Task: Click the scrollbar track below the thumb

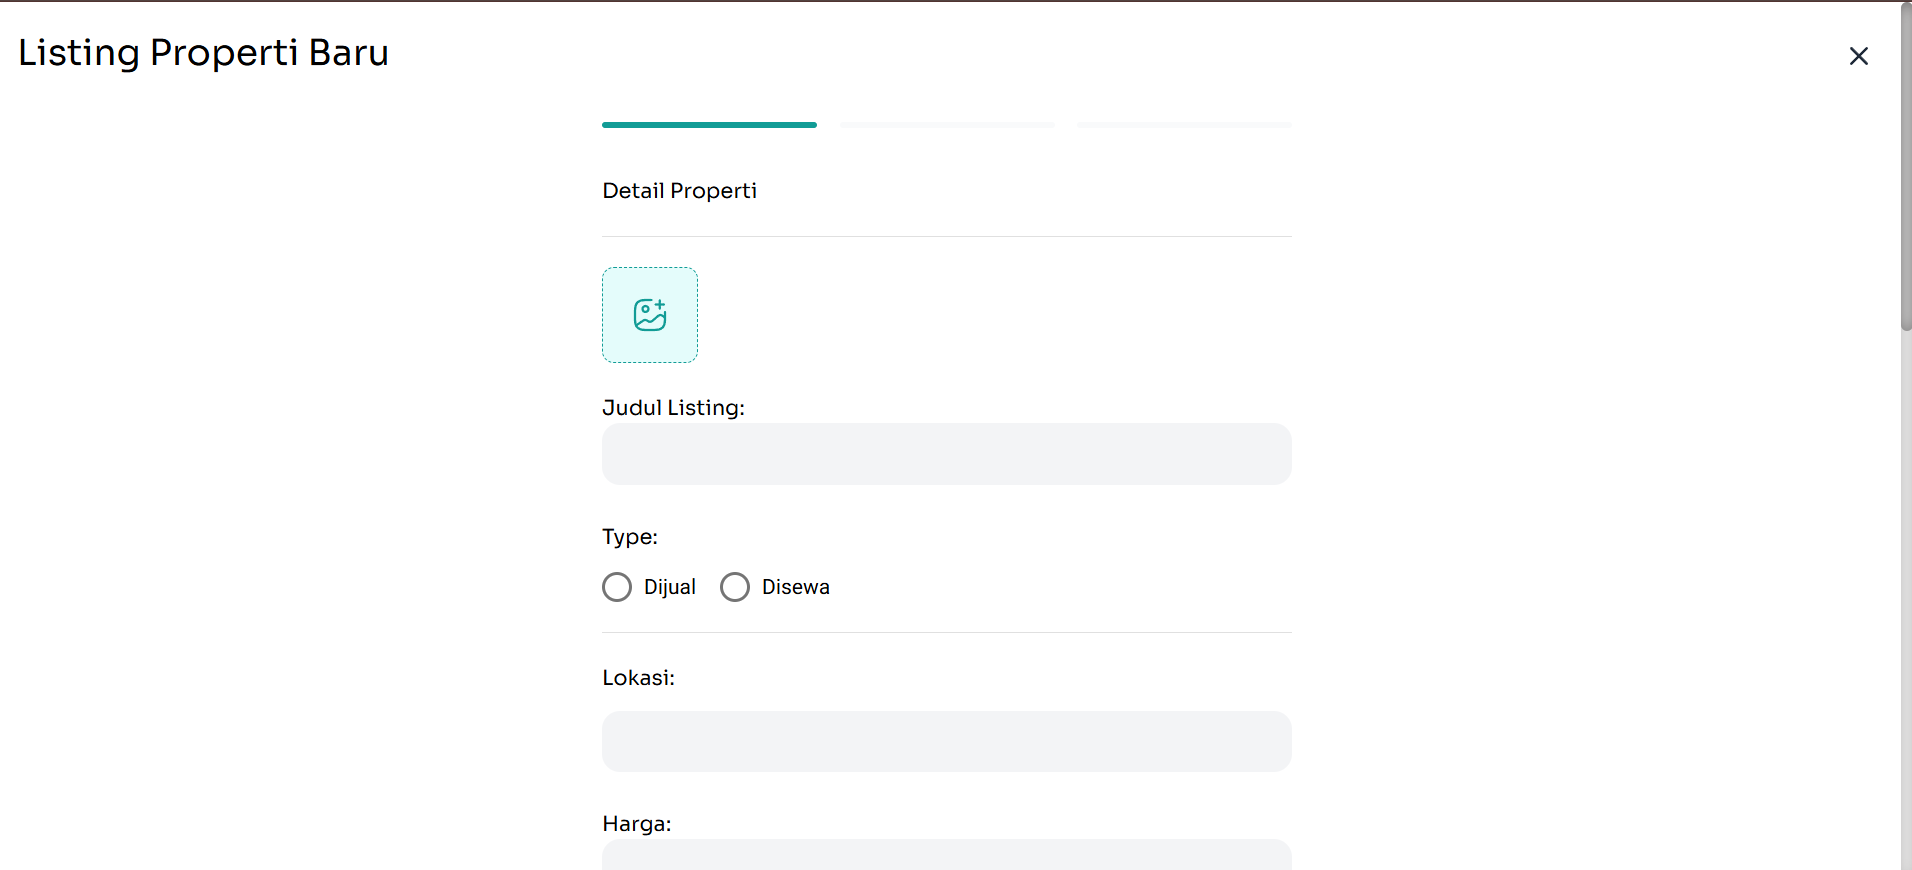Action: coord(1906,600)
